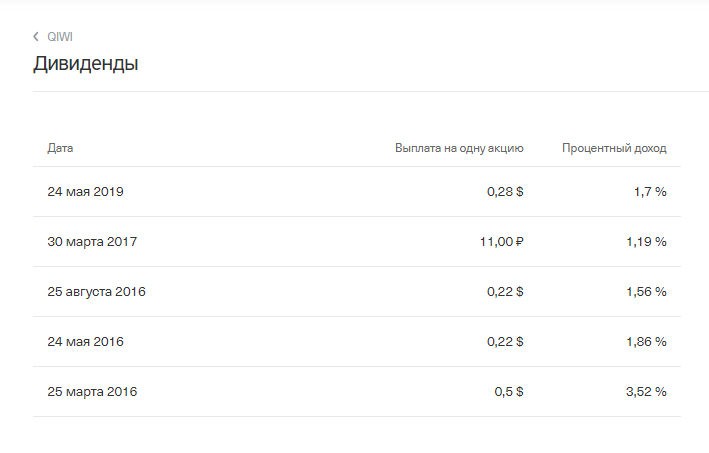Viewport: 709px width, 453px height.
Task: Click the 1,56 % yield value
Action: [646, 292]
